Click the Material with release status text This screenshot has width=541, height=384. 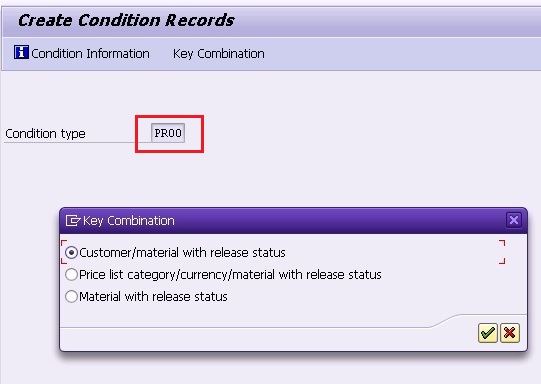tap(153, 297)
